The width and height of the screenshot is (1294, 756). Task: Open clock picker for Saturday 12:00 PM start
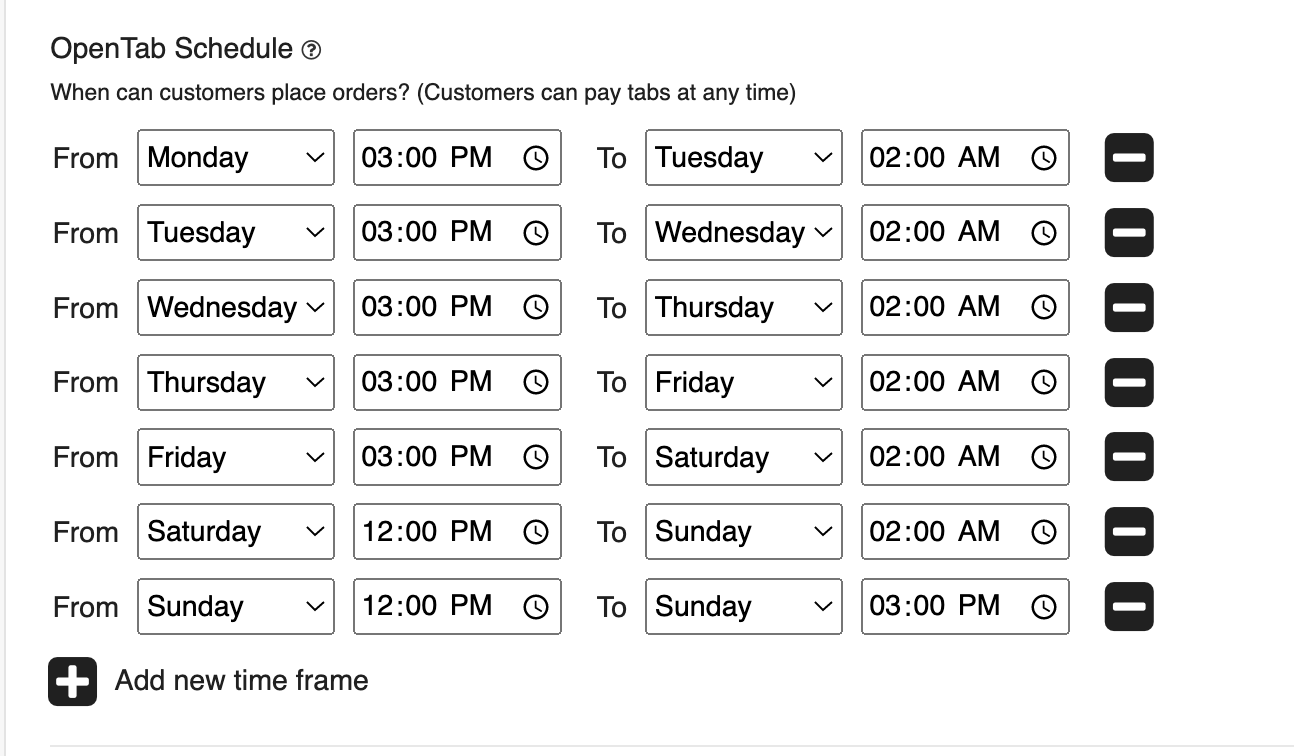click(536, 532)
